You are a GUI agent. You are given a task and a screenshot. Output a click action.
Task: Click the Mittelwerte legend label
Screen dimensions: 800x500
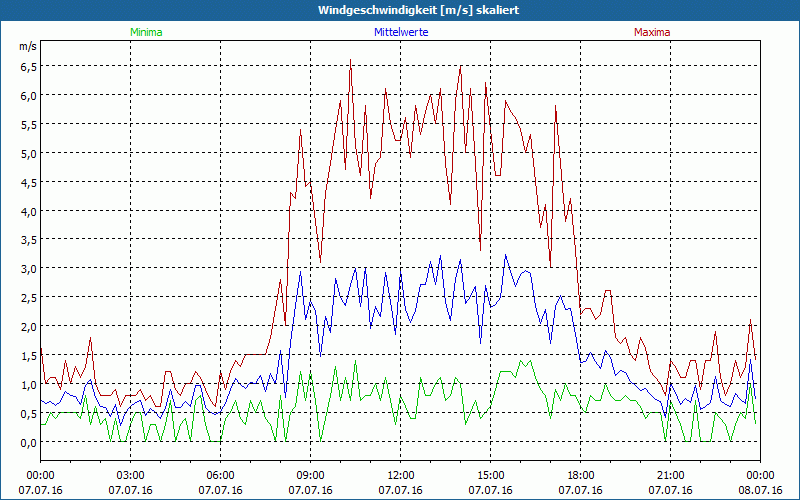coord(401,32)
